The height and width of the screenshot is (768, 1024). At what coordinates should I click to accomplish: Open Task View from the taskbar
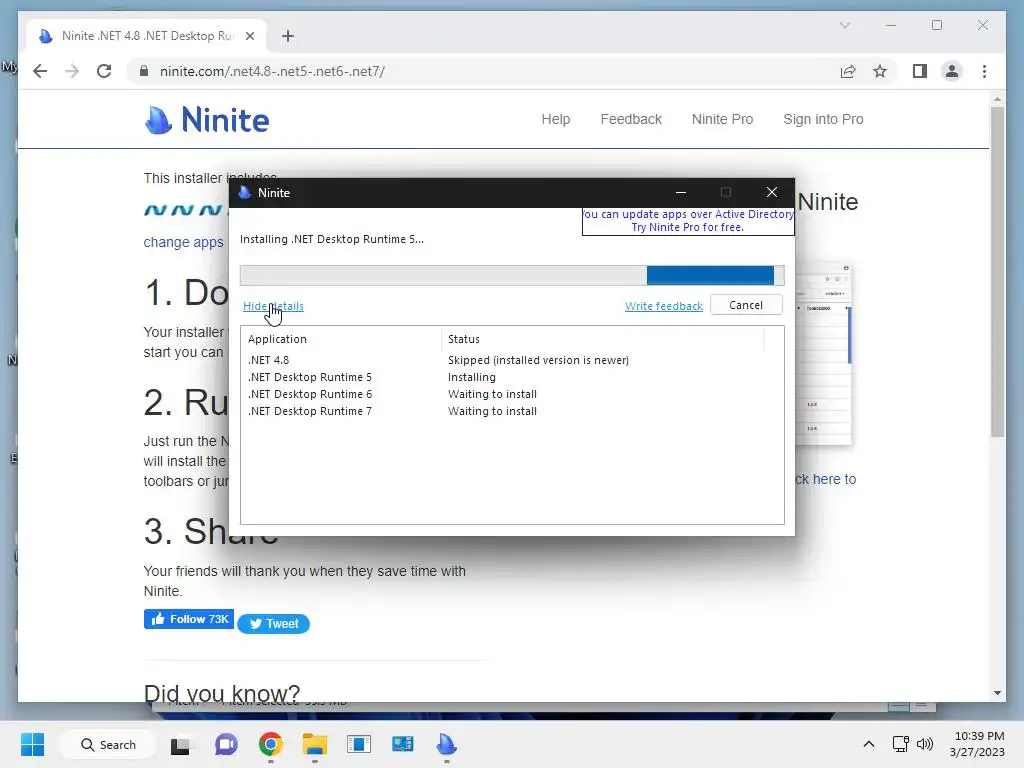(180, 744)
